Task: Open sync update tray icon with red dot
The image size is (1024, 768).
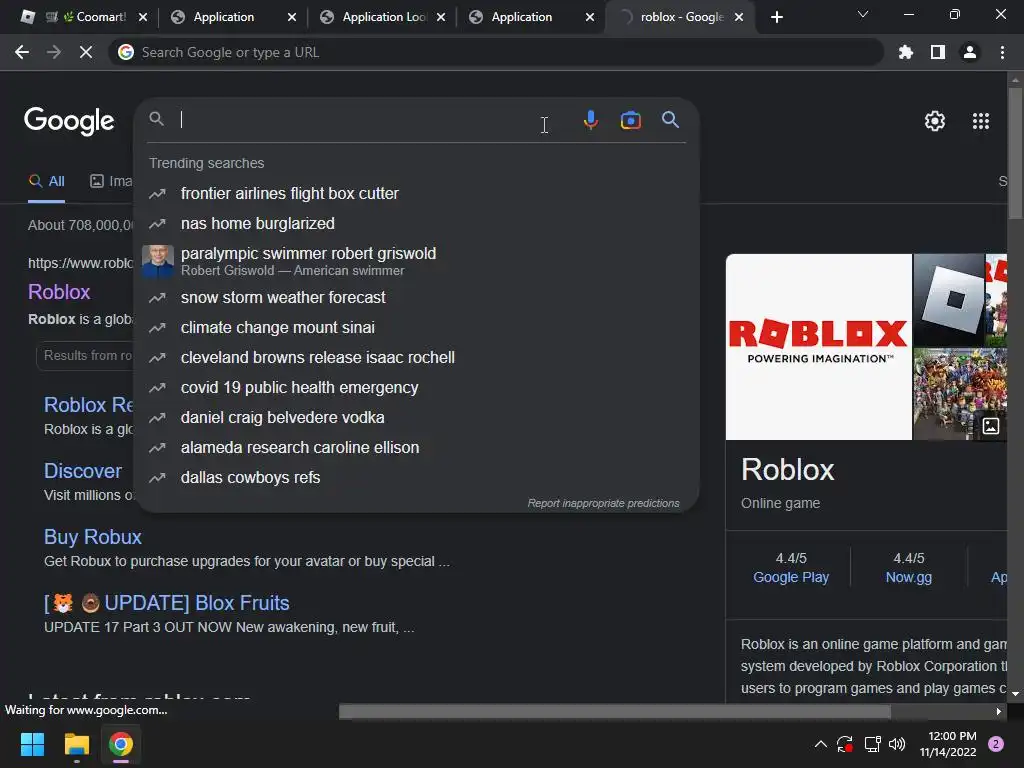Action: point(844,744)
